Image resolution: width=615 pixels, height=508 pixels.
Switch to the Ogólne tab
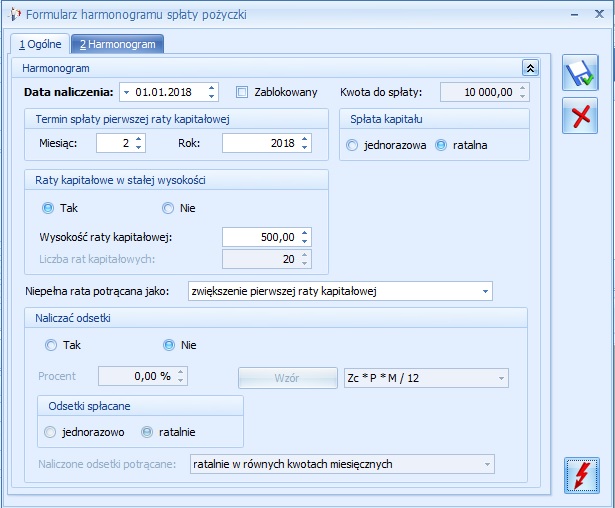click(x=40, y=44)
